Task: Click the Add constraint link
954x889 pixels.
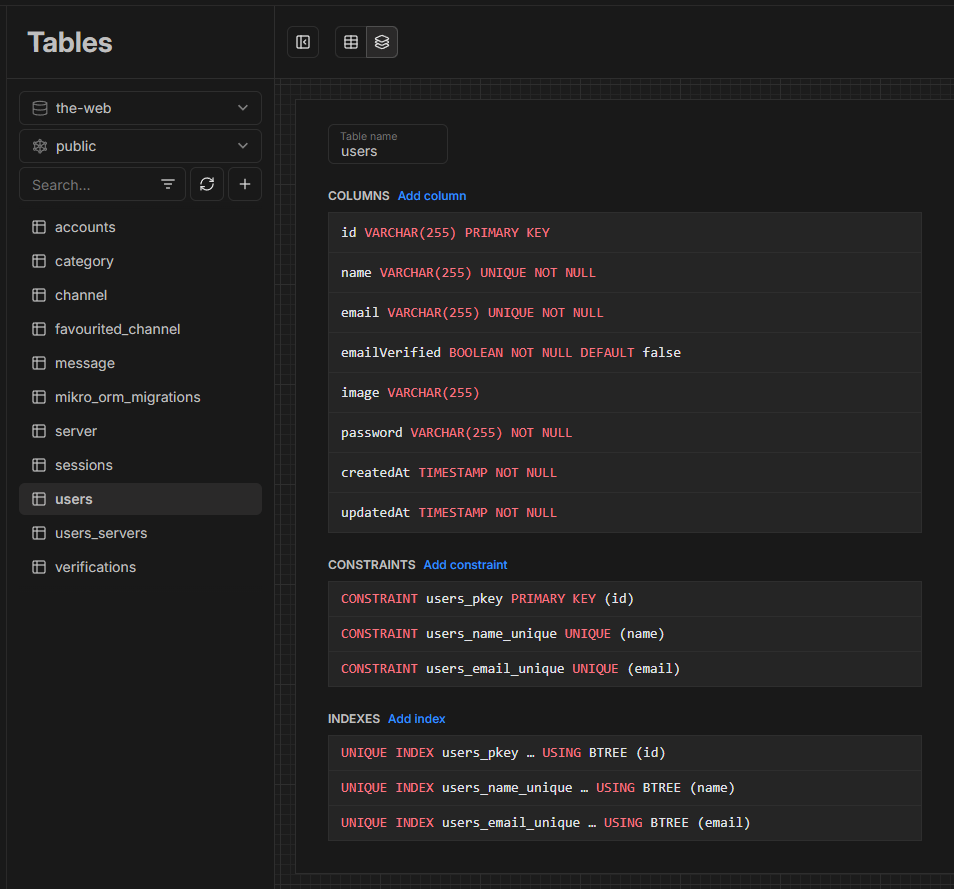Action: click(465, 565)
